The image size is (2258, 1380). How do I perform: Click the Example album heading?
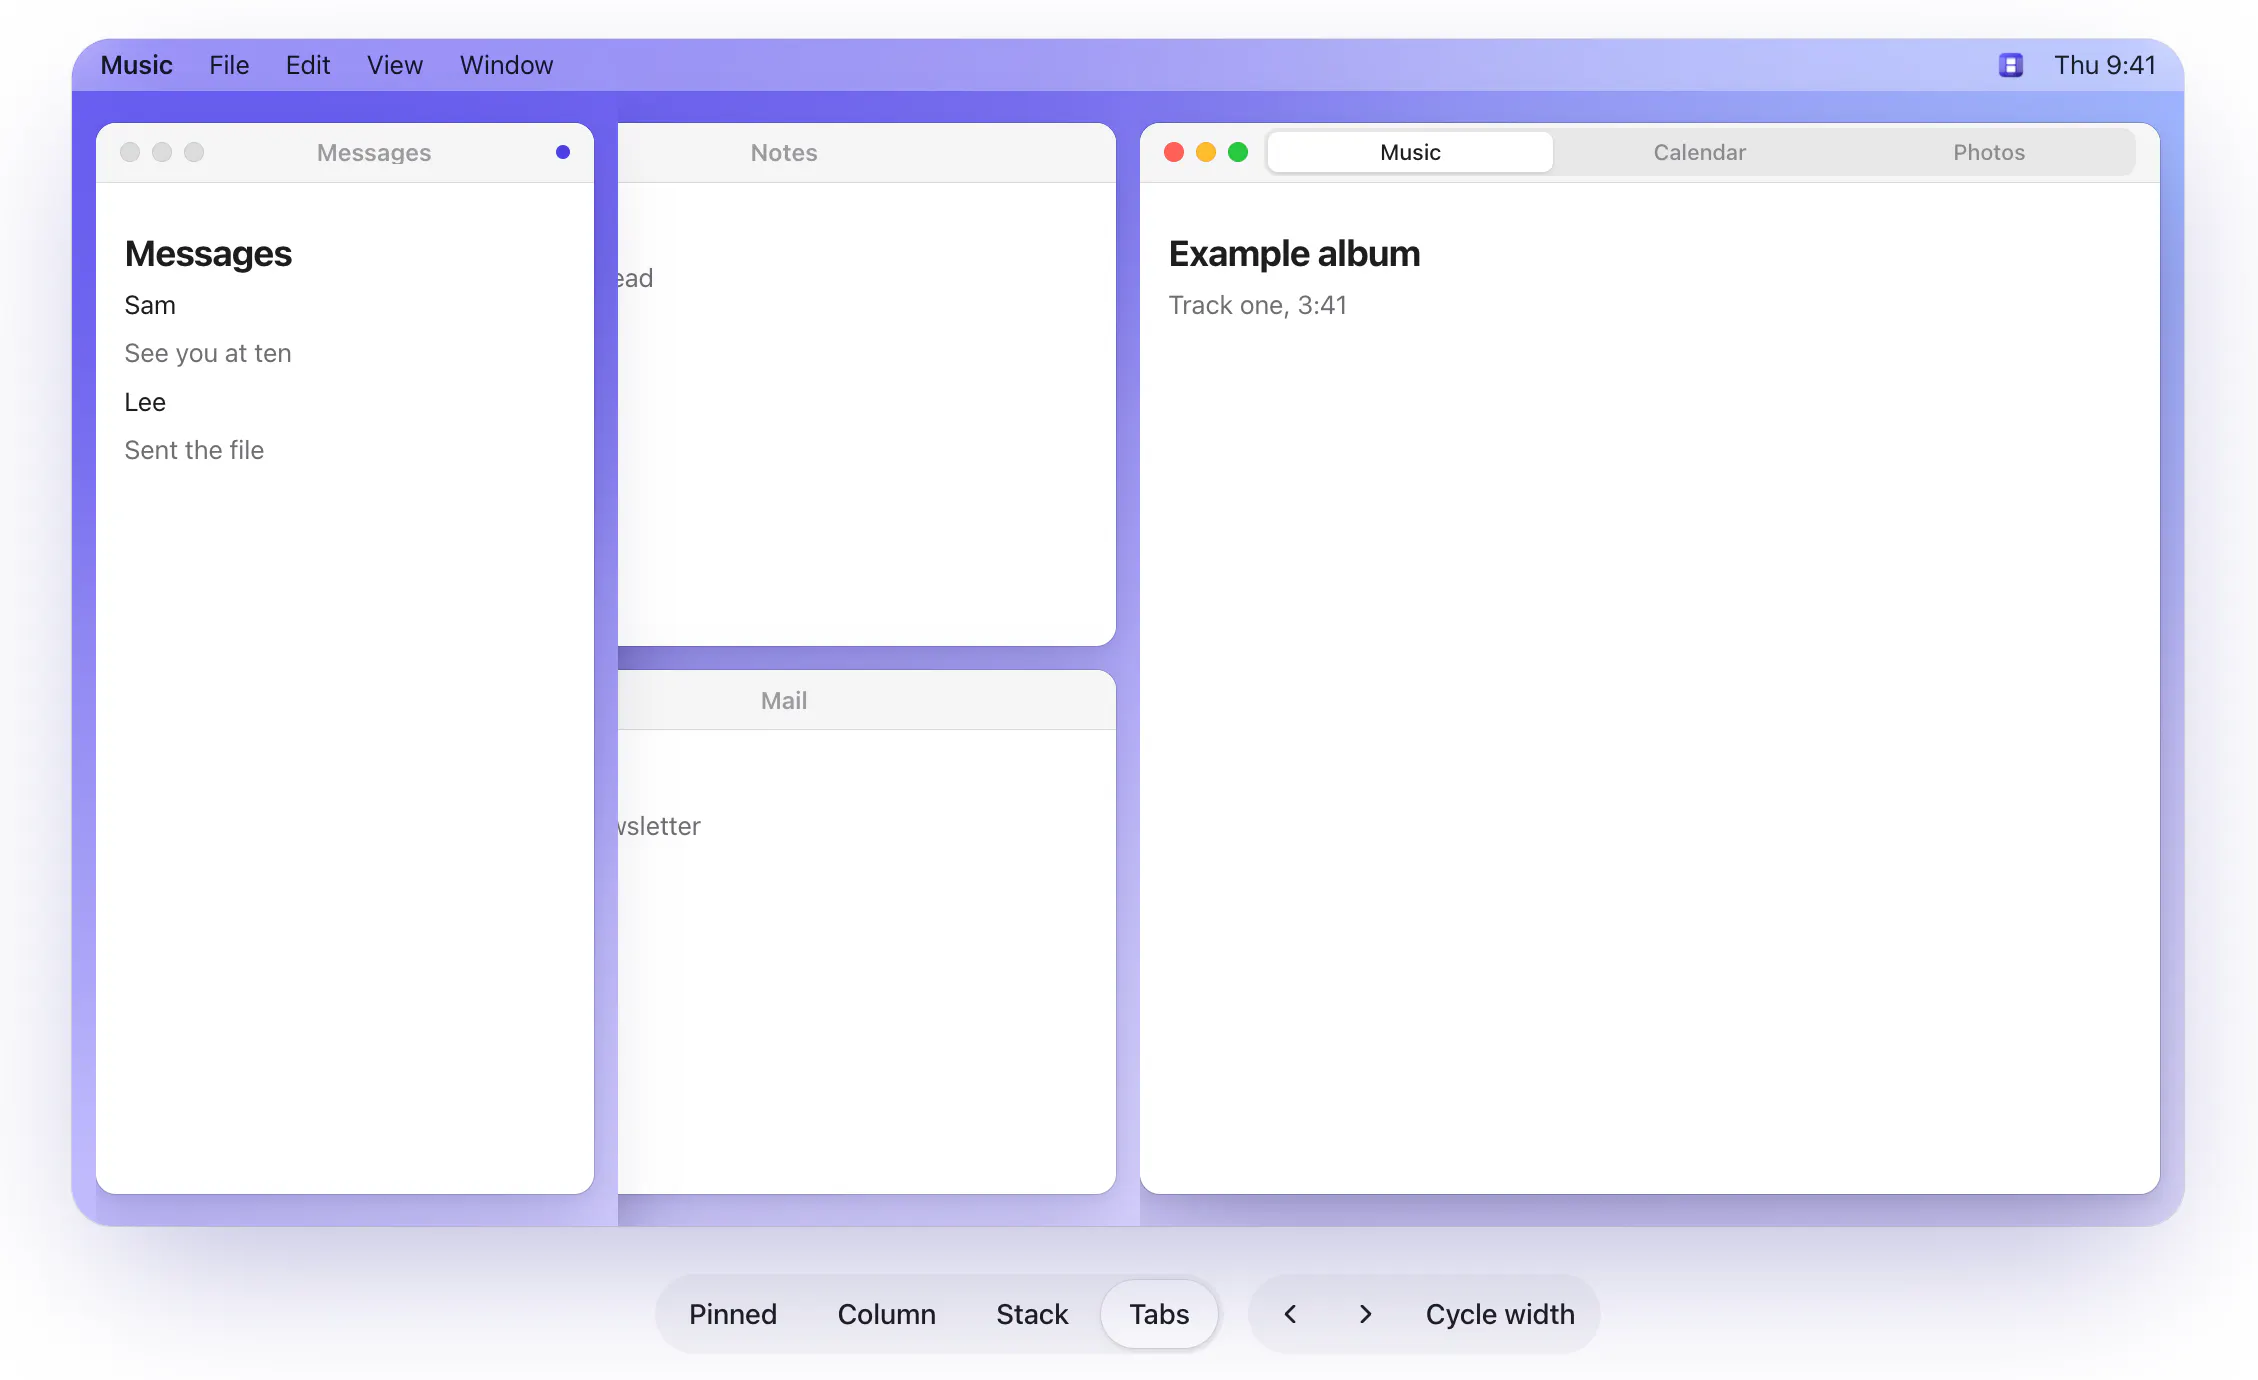click(1294, 254)
